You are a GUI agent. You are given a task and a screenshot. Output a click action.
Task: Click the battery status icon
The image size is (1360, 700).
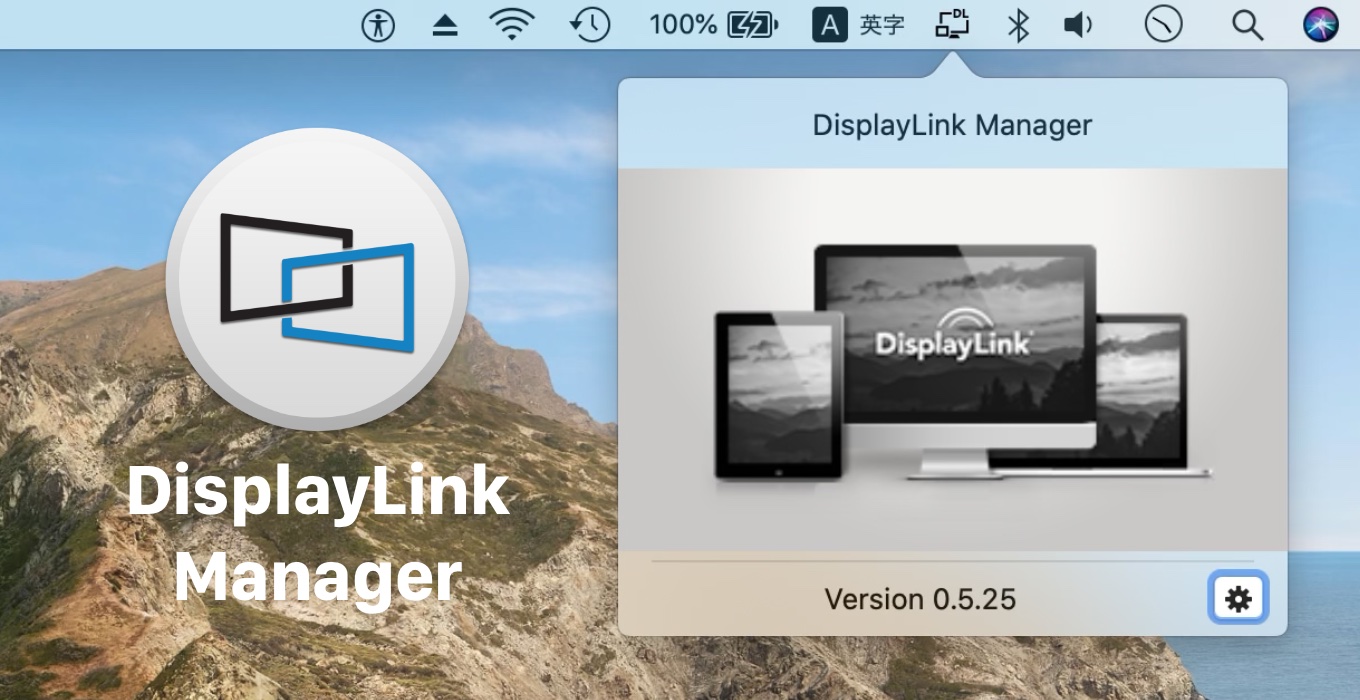(x=752, y=25)
